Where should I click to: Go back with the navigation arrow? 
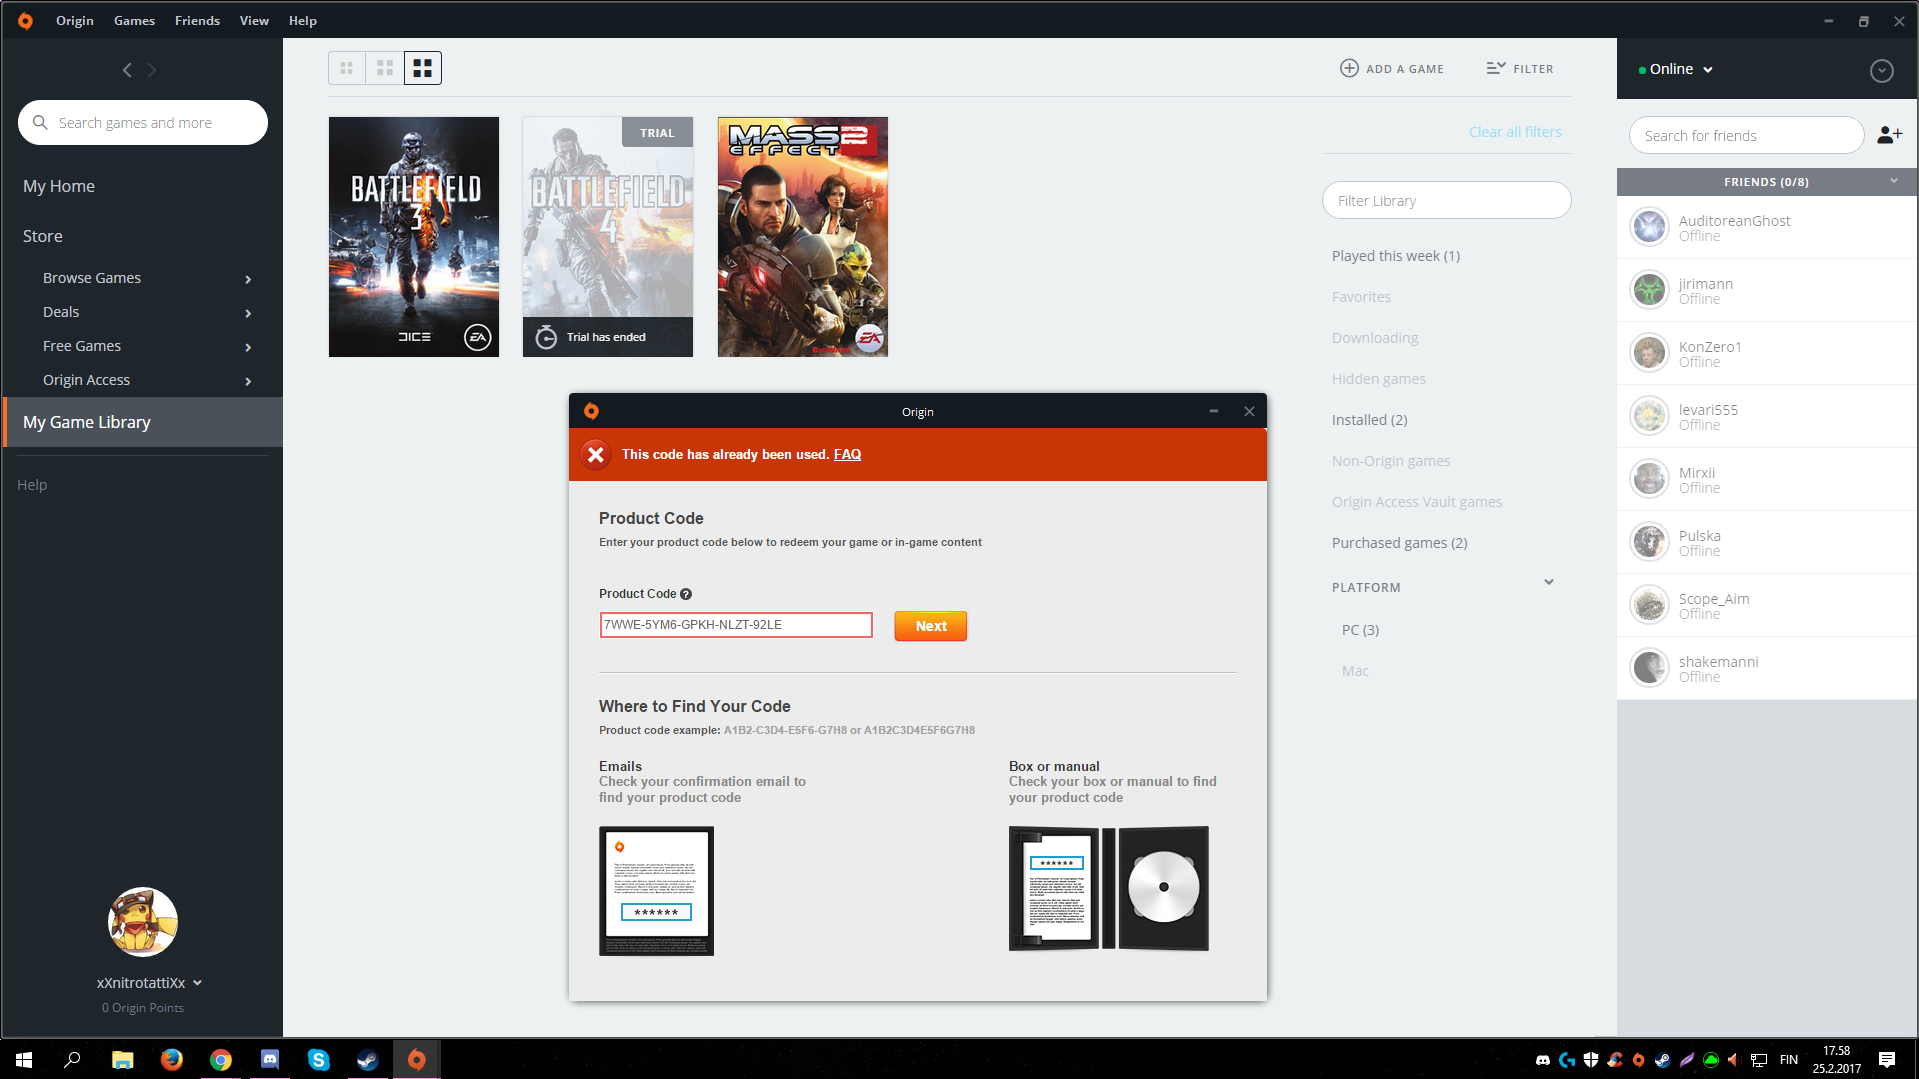pos(127,70)
